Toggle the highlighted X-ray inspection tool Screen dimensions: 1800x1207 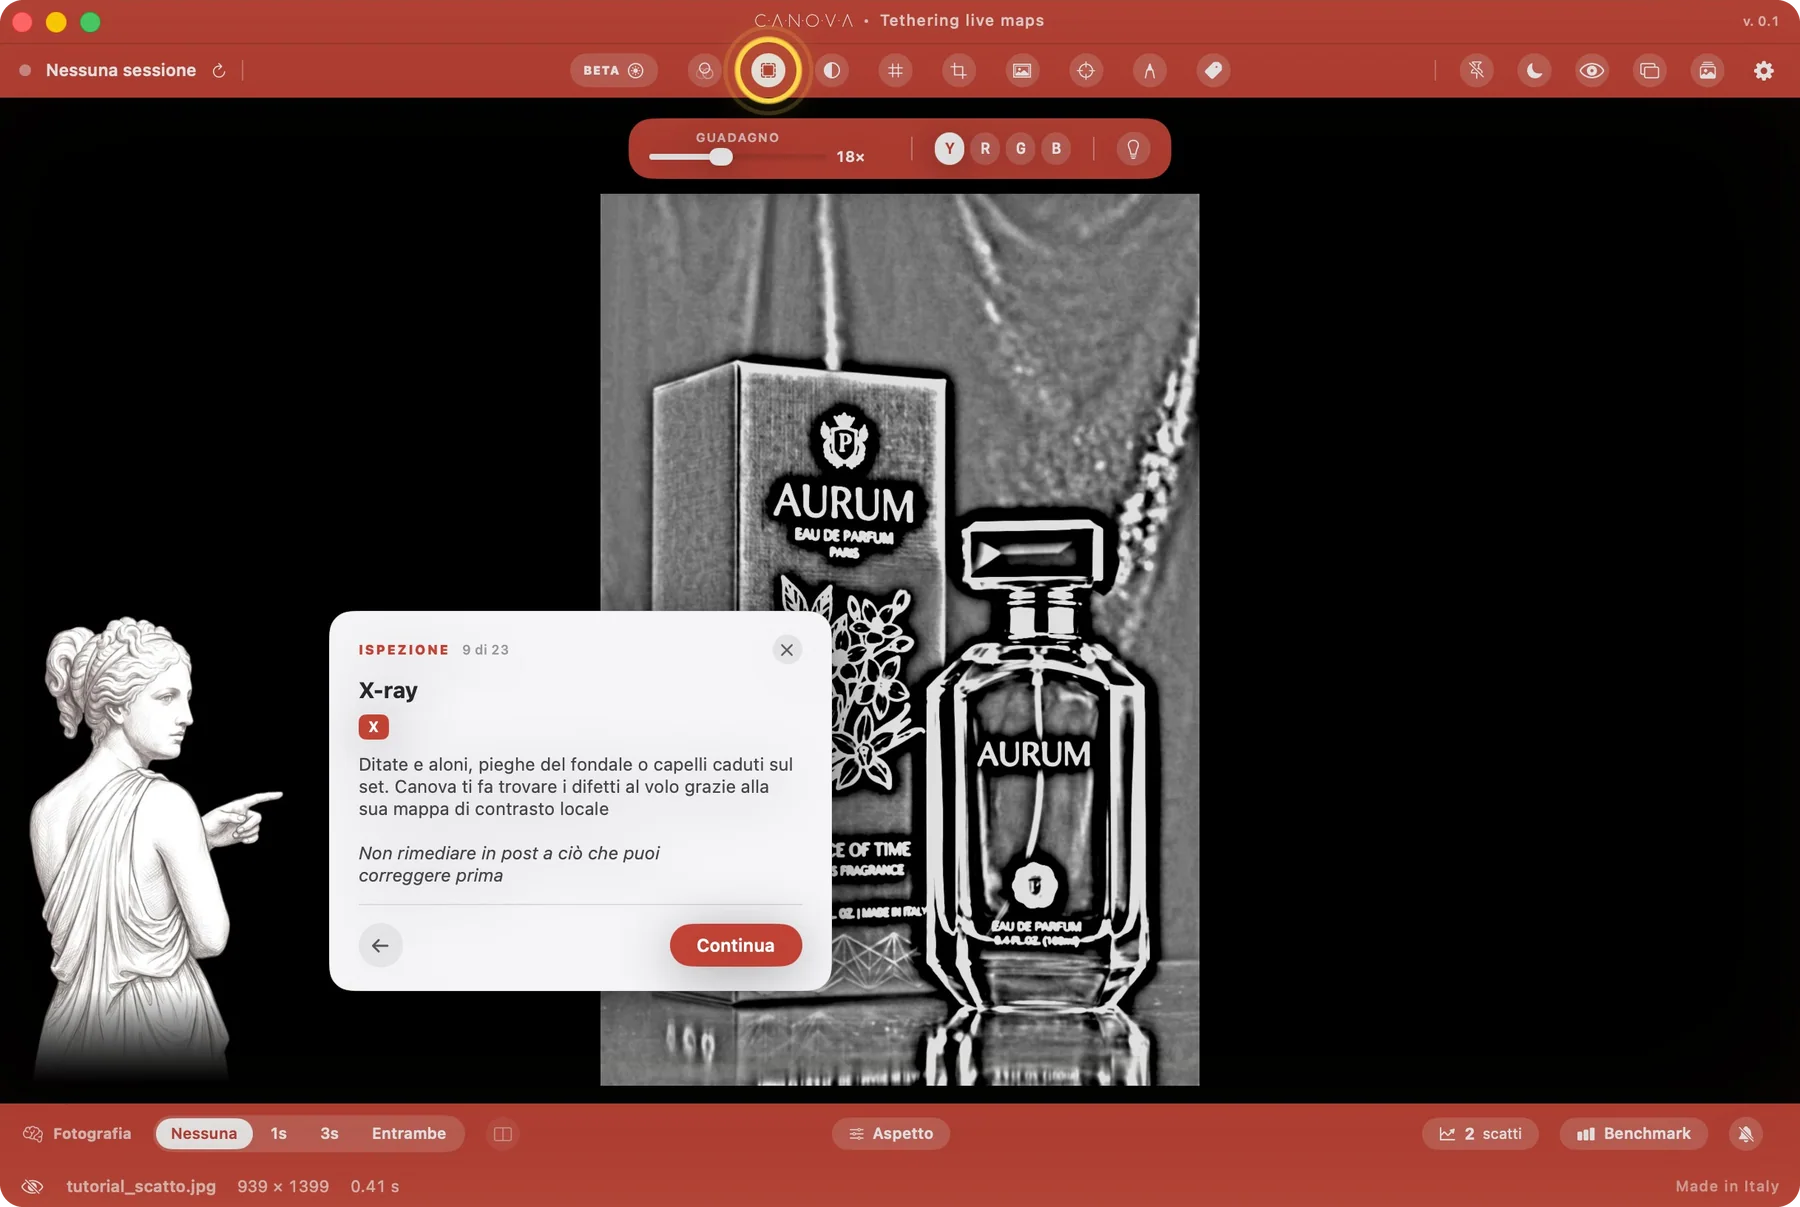tap(768, 70)
